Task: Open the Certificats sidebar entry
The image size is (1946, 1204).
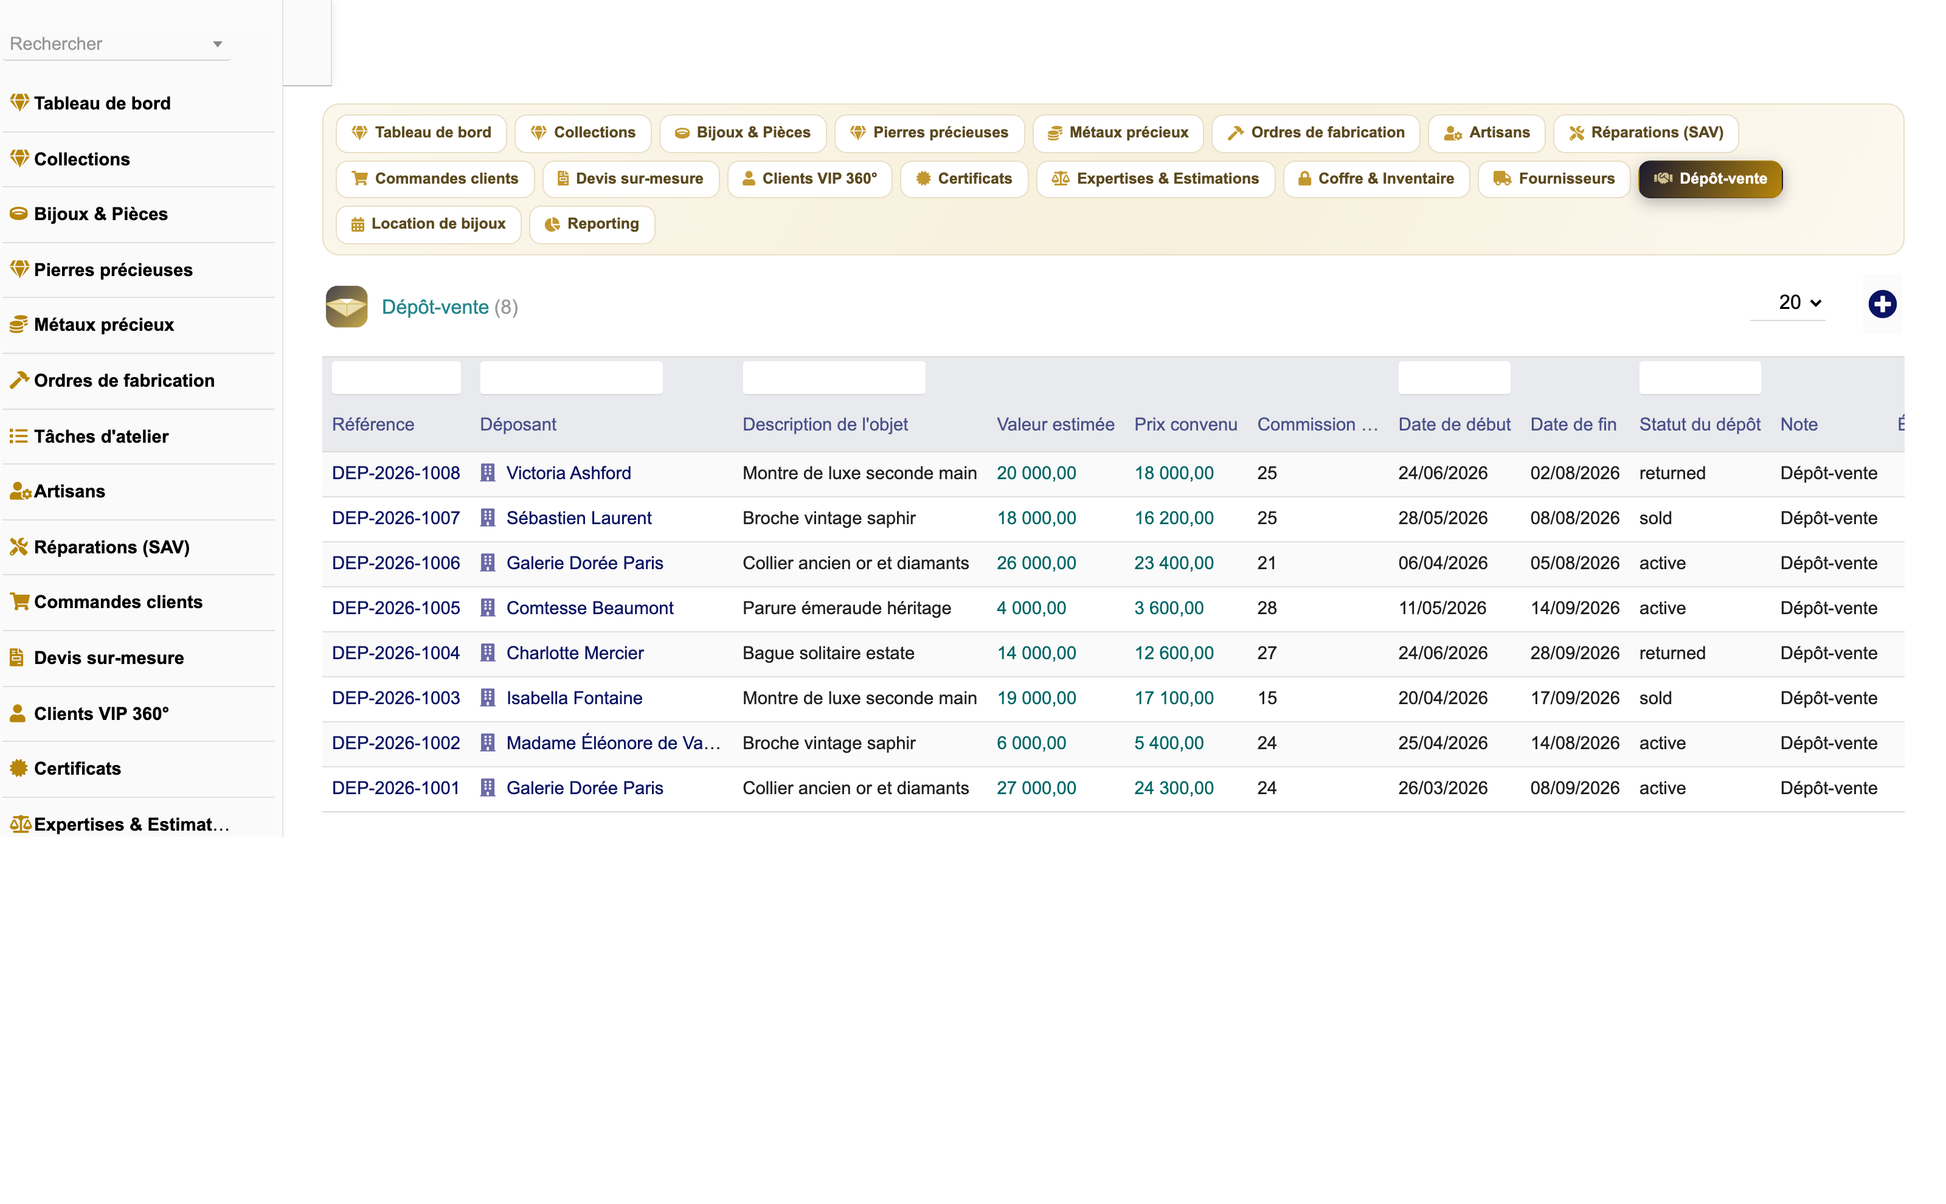Action: click(138, 768)
